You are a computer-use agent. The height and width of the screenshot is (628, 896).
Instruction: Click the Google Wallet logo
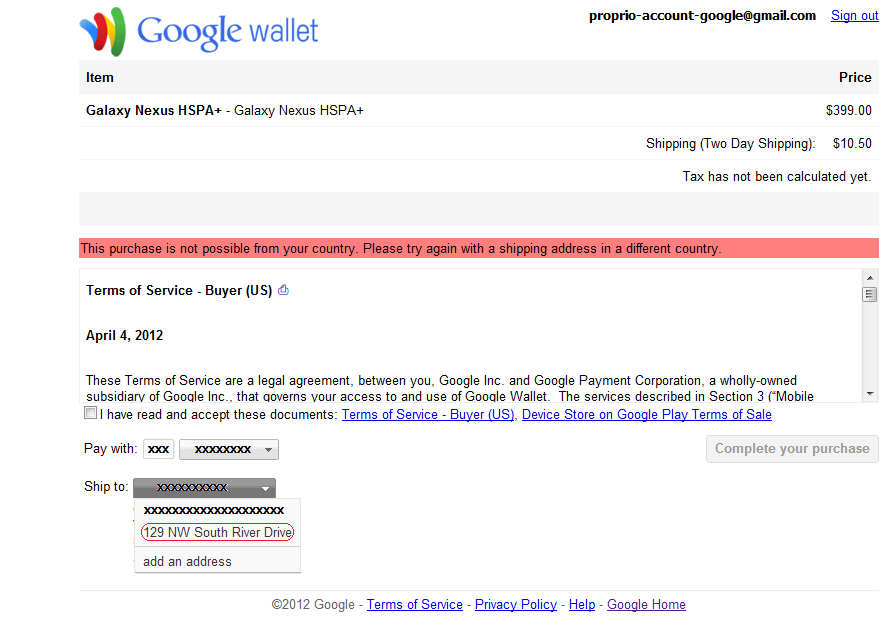click(199, 31)
